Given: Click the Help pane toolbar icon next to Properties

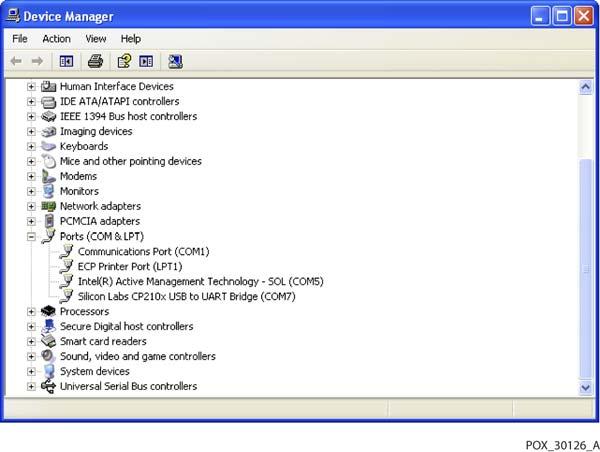Looking at the screenshot, I should click(146, 61).
